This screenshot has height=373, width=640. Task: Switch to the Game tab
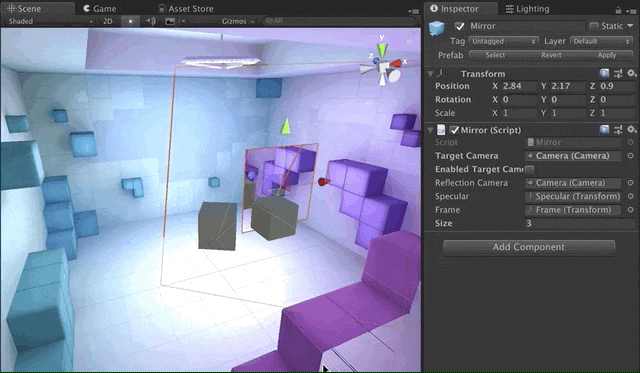(100, 9)
